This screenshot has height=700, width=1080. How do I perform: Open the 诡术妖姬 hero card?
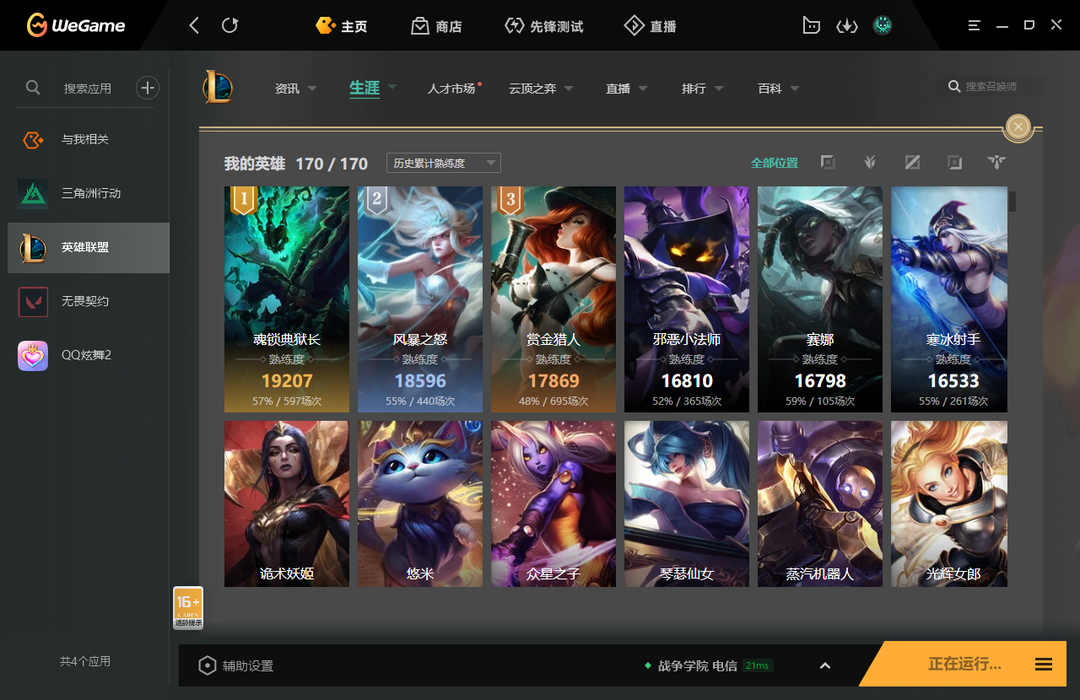pyautogui.click(x=287, y=504)
